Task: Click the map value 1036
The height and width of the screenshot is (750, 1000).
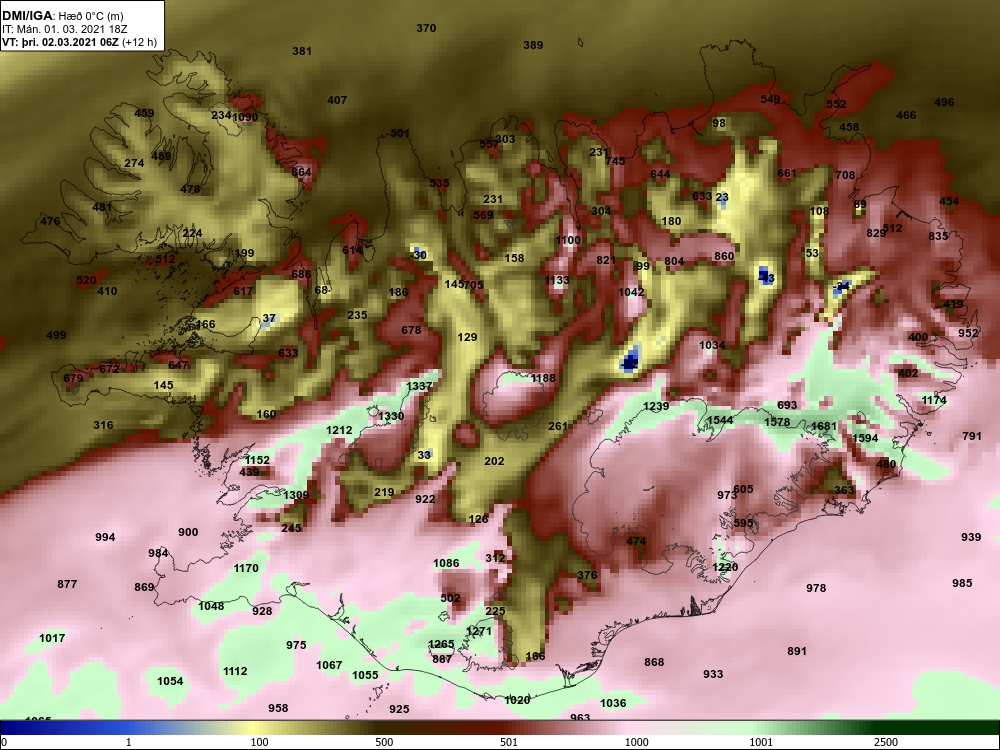Action: coord(613,703)
